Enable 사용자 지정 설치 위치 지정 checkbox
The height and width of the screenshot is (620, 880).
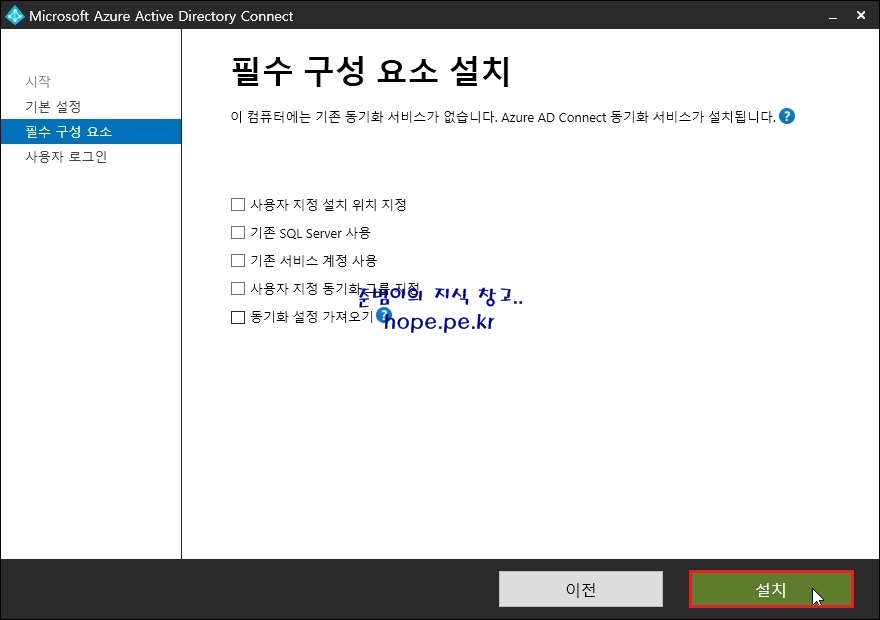pyautogui.click(x=238, y=204)
